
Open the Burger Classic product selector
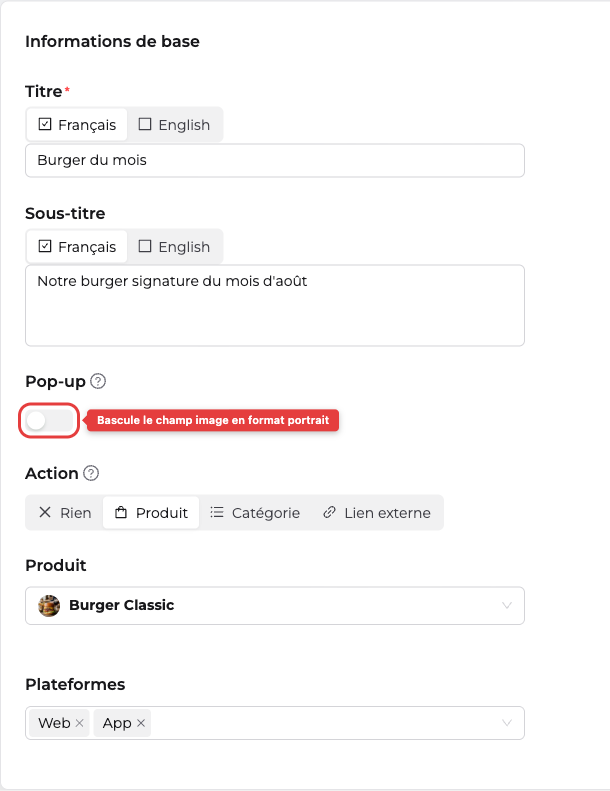(x=275, y=605)
